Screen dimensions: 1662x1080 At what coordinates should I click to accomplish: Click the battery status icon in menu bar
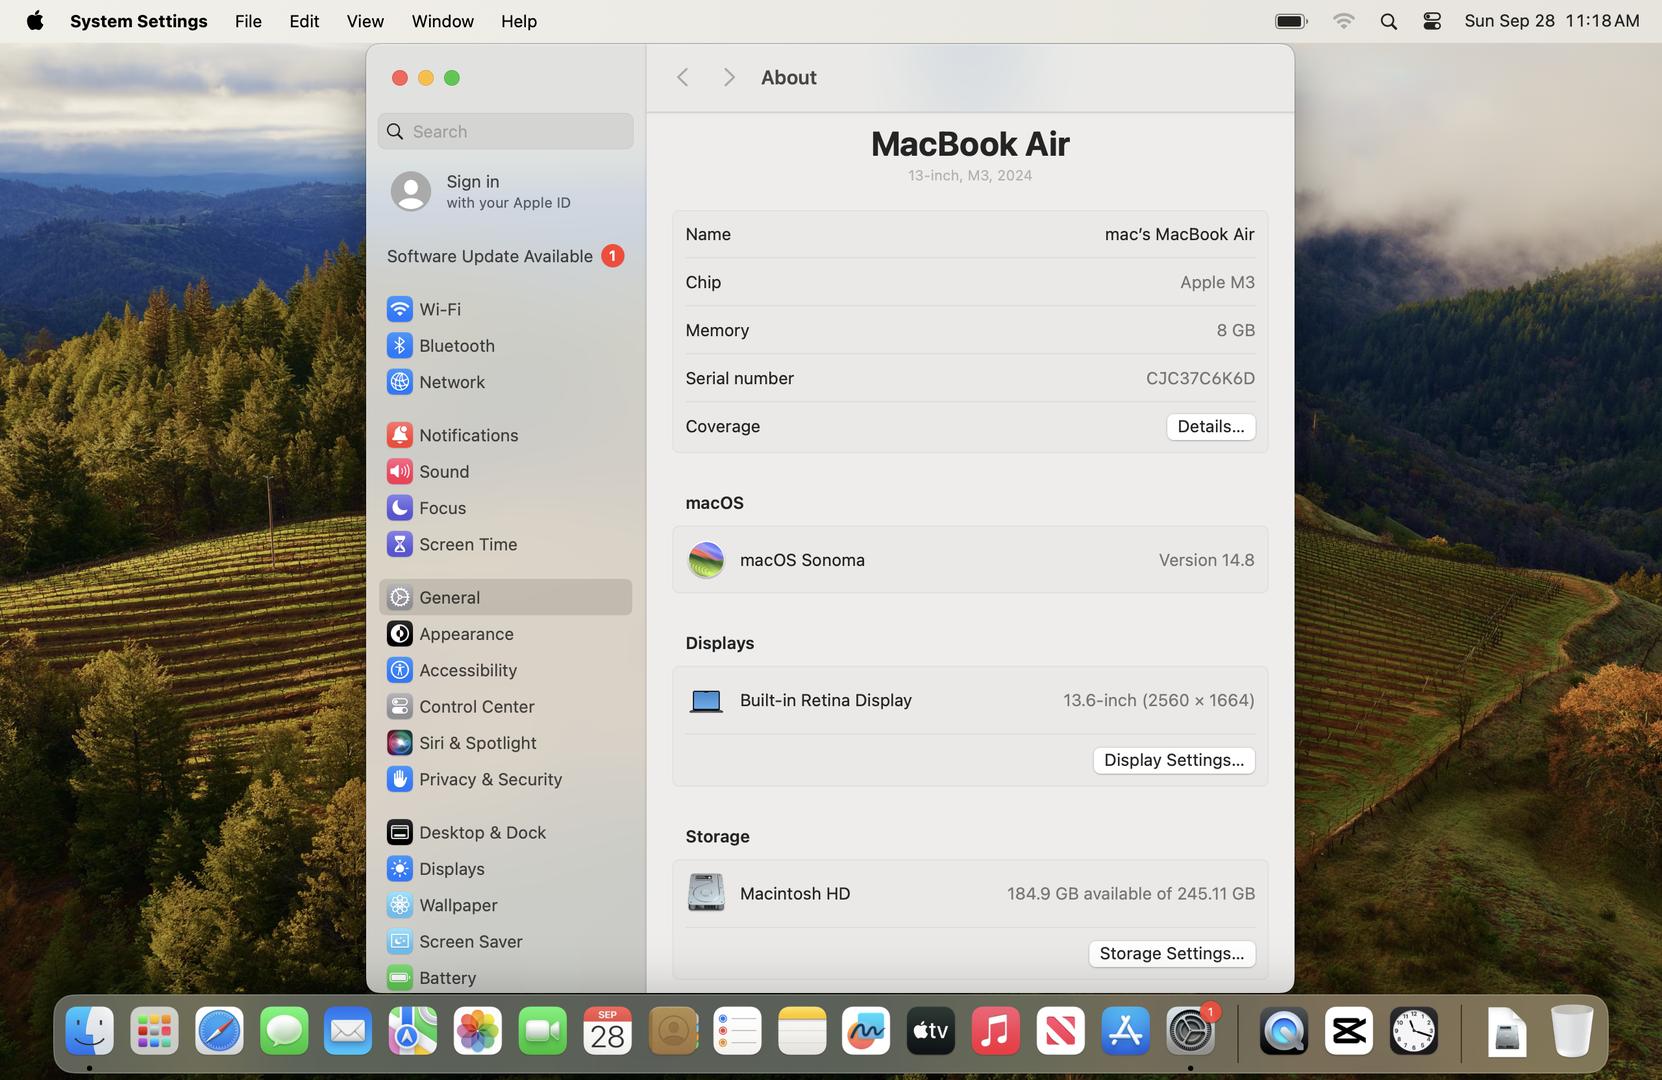pyautogui.click(x=1291, y=21)
